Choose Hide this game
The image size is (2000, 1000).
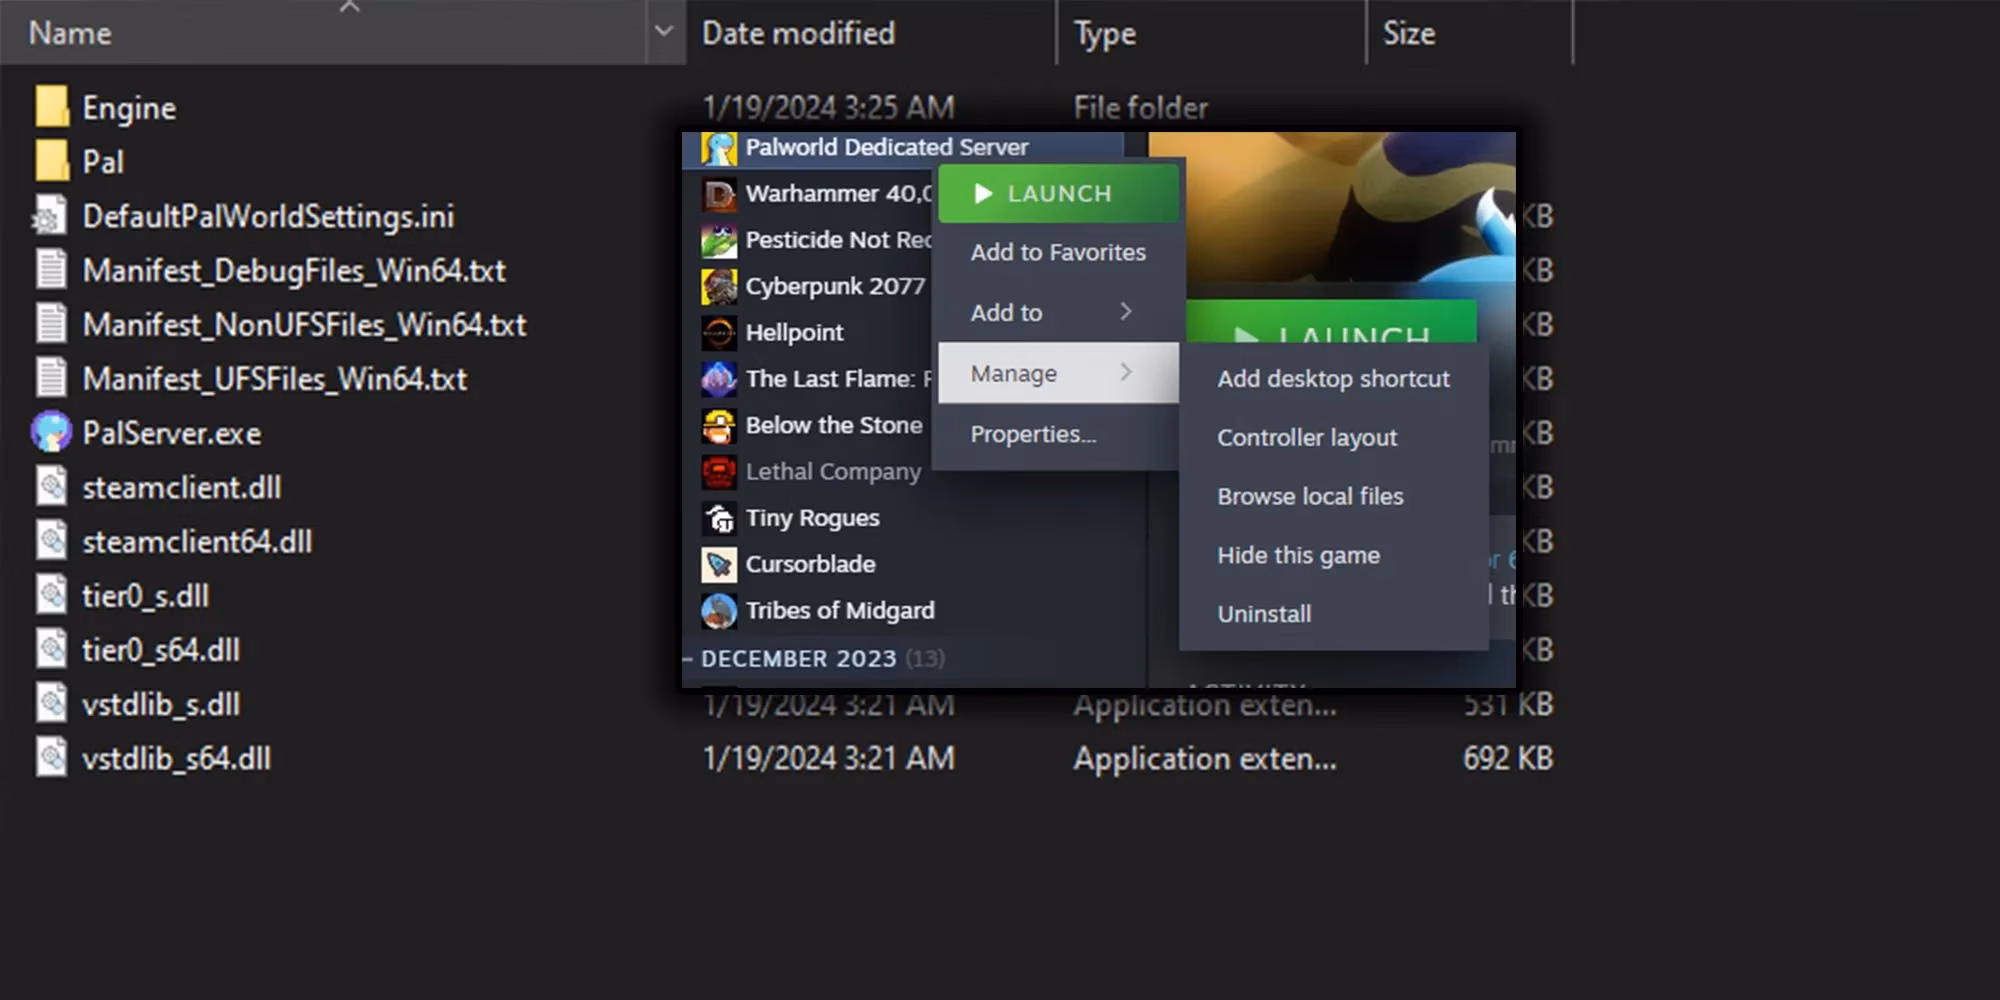pos(1333,555)
